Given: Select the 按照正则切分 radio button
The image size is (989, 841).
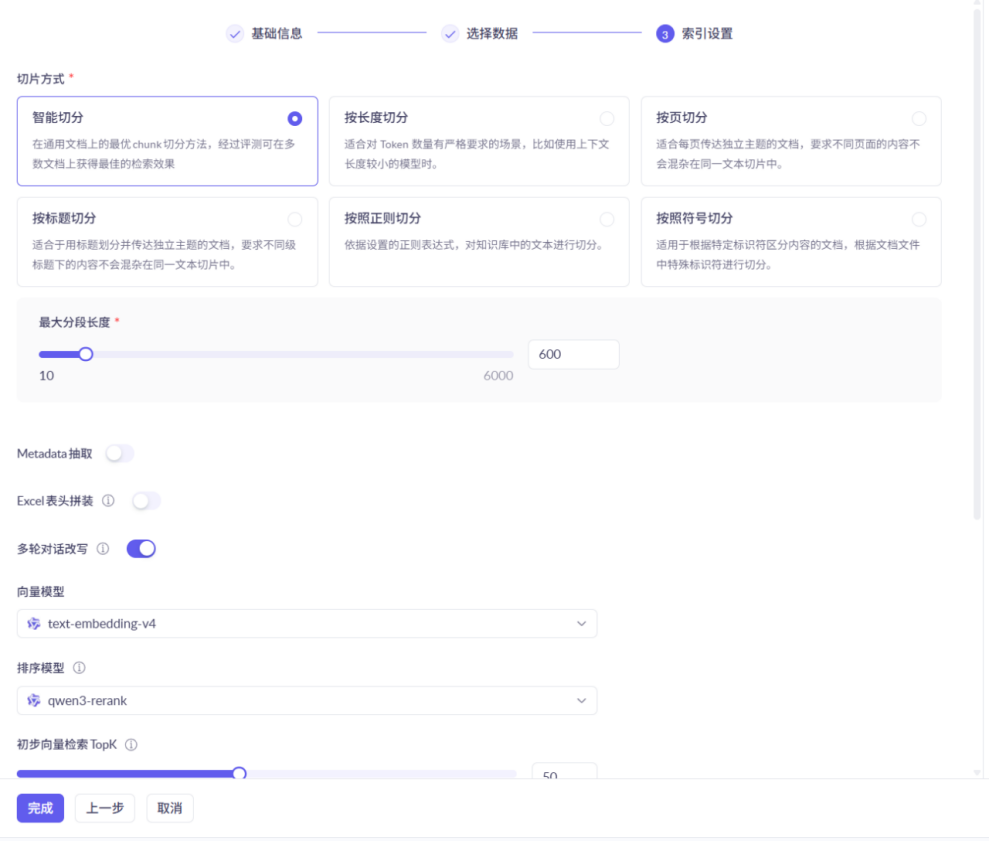Looking at the screenshot, I should 607,220.
